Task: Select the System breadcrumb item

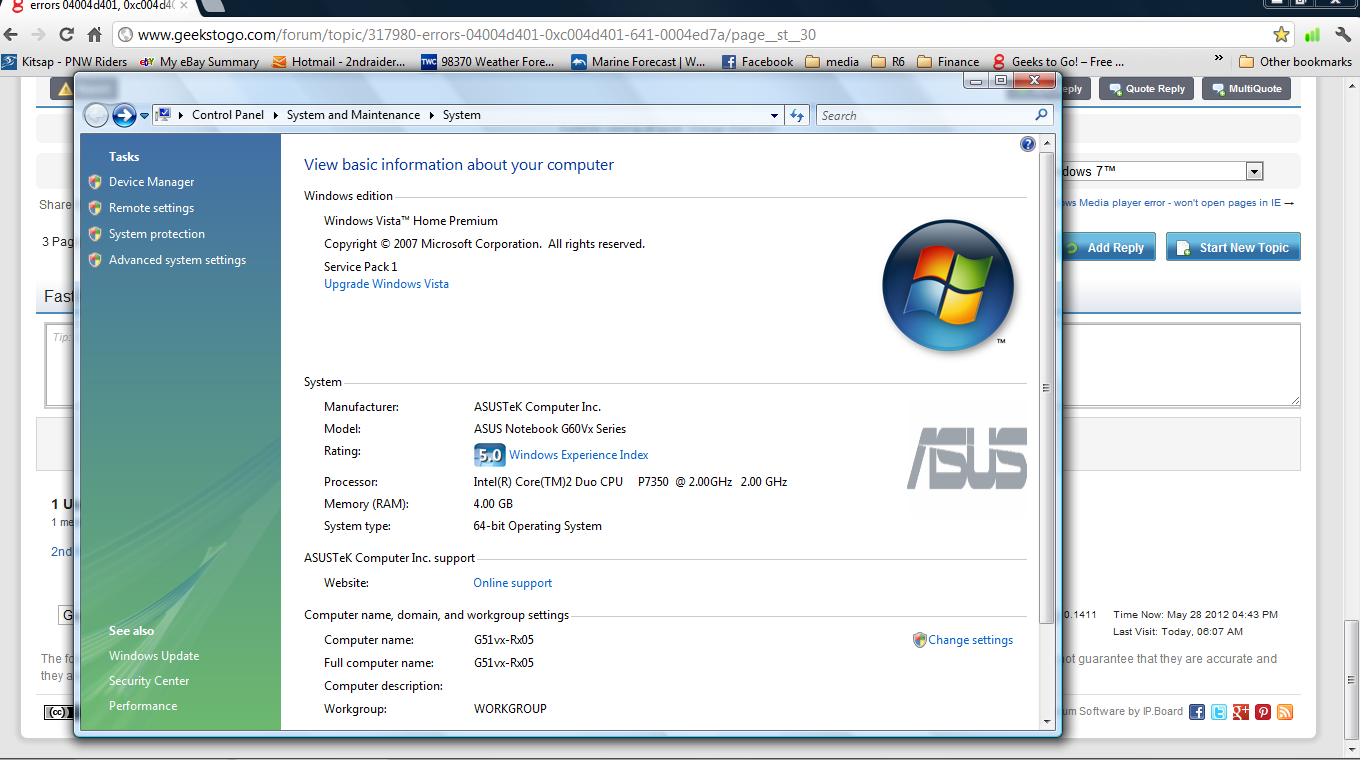Action: pos(461,115)
